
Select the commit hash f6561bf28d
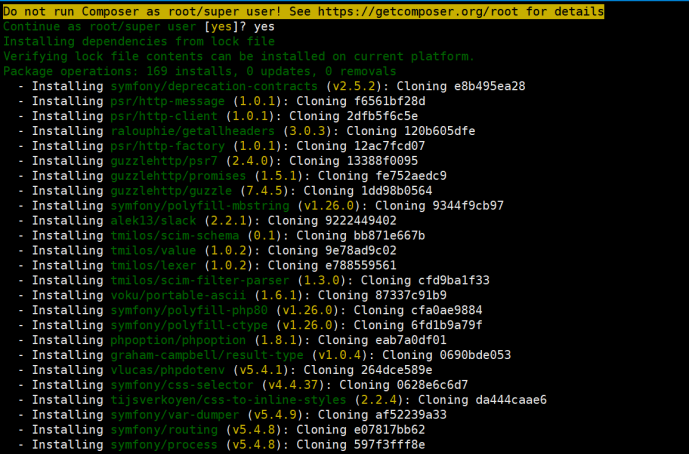coord(390,101)
